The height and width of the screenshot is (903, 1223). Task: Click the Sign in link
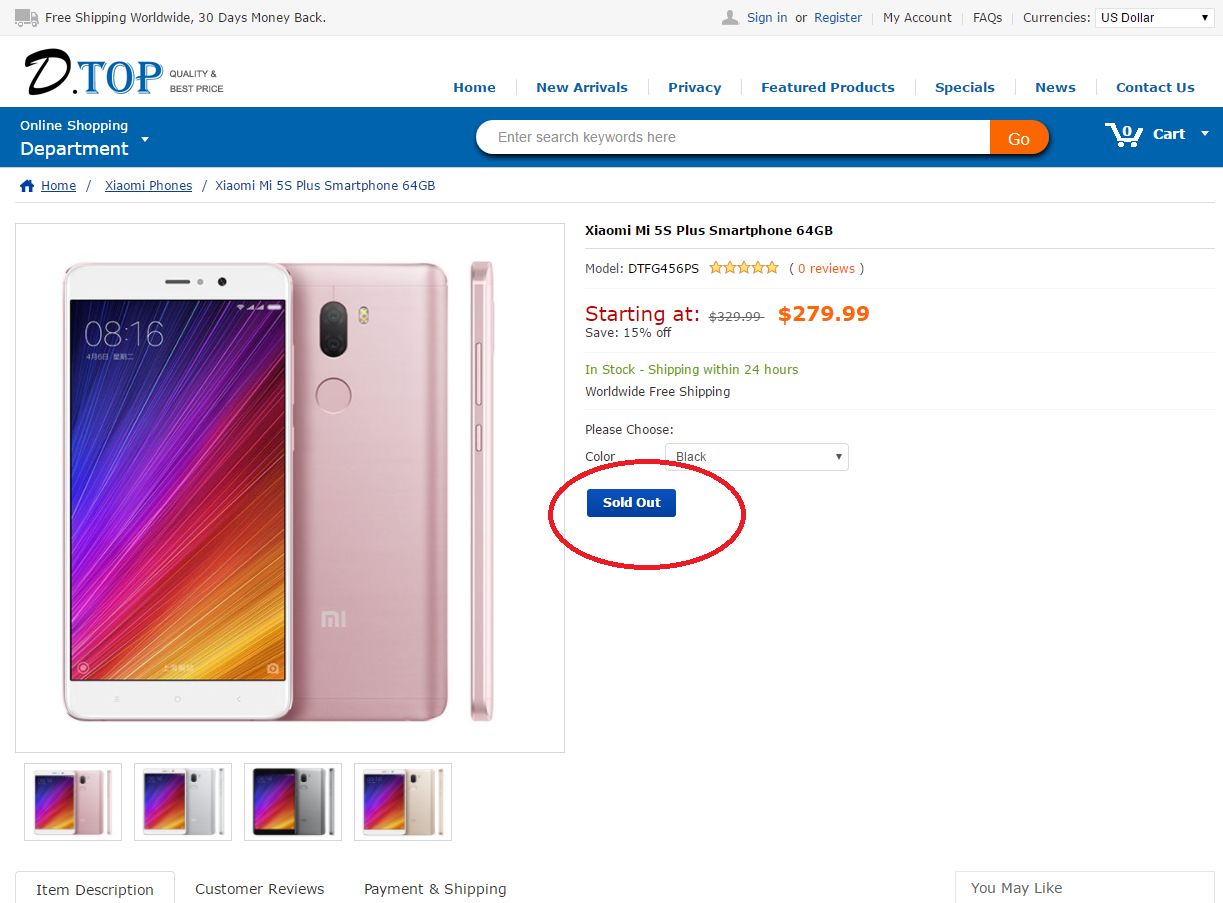coord(767,18)
